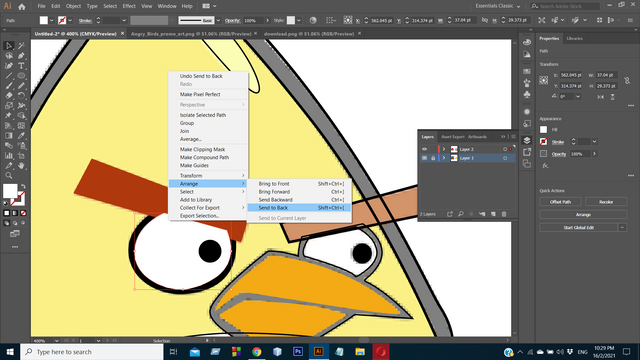The width and height of the screenshot is (640, 360).
Task: Select the Eraser tool
Action: 9,96
